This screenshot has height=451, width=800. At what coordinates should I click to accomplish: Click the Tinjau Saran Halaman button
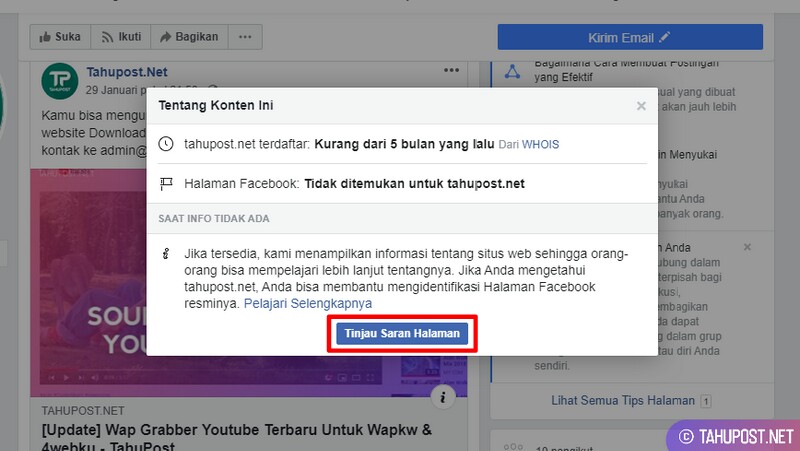(x=402, y=334)
